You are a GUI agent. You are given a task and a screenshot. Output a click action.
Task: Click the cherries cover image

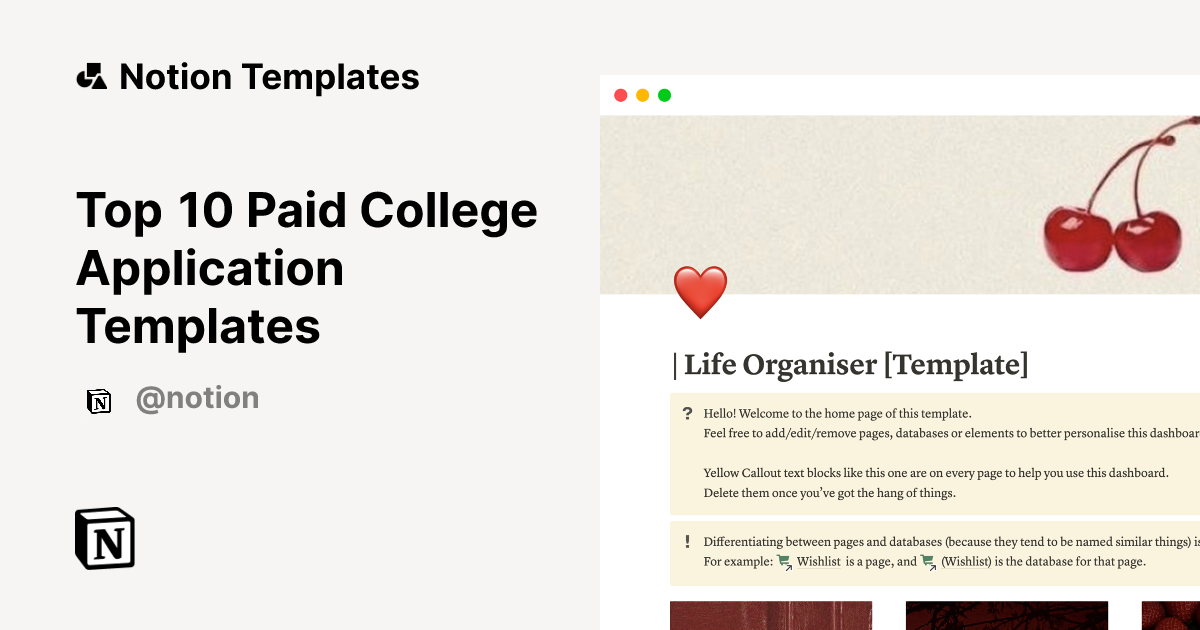[x=900, y=205]
